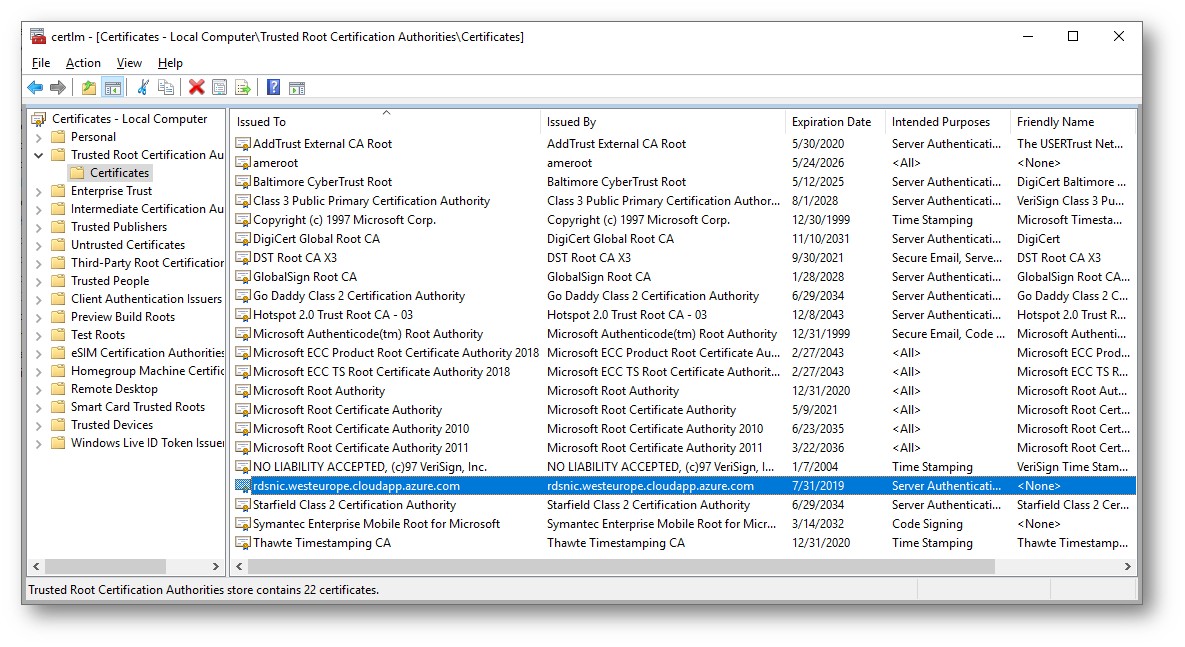Click the Baltimore CyberTrust Root certificate icon
Screen dimensions: 1185x647
[243, 181]
